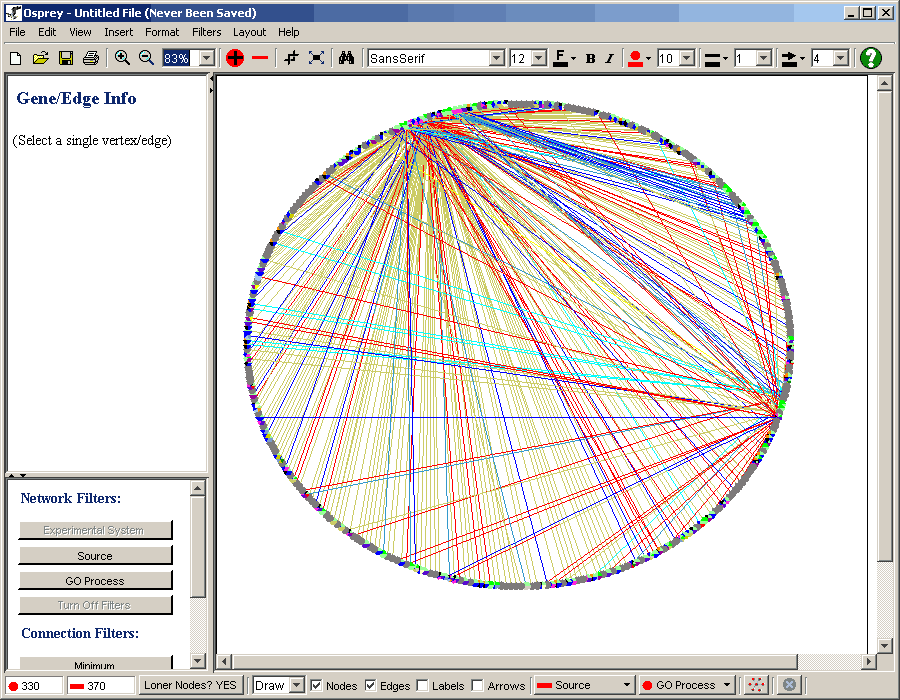Open help via the green question mark
Image resolution: width=900 pixels, height=700 pixels.
pos(871,58)
